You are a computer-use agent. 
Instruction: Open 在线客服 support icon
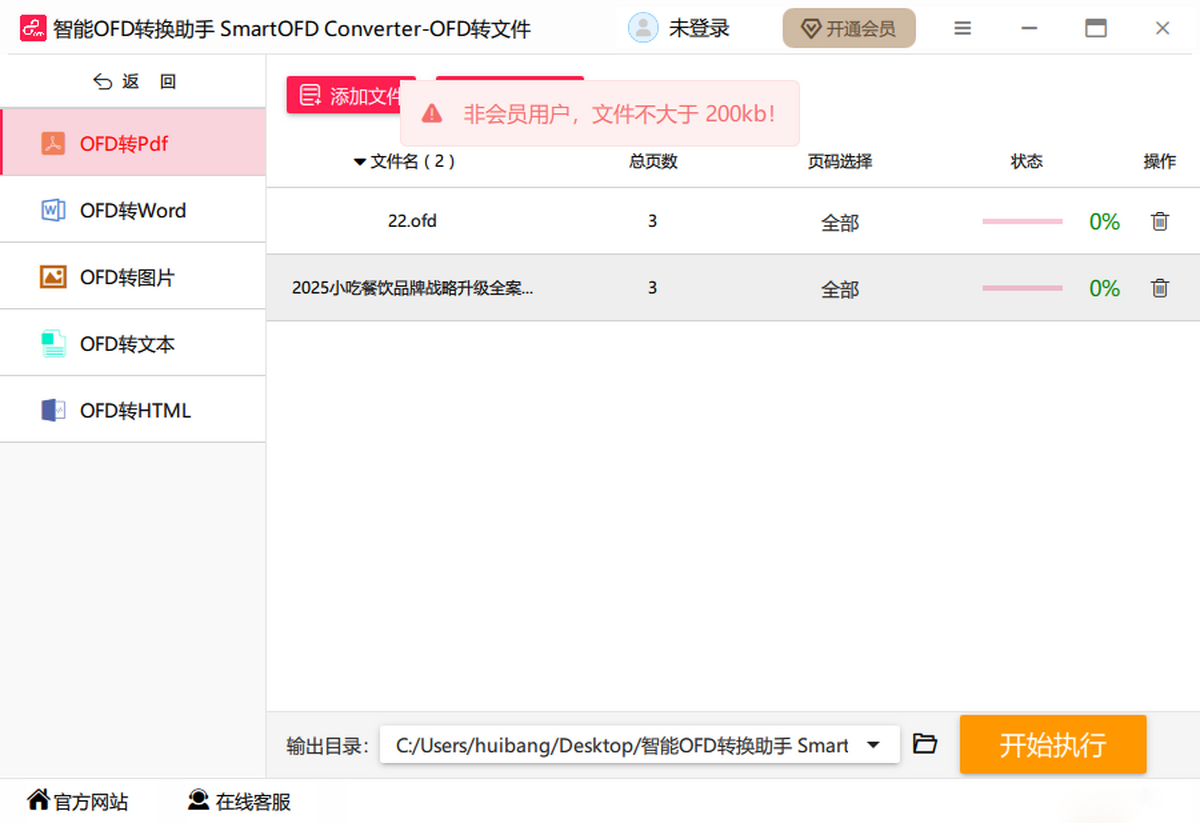pyautogui.click(x=199, y=800)
